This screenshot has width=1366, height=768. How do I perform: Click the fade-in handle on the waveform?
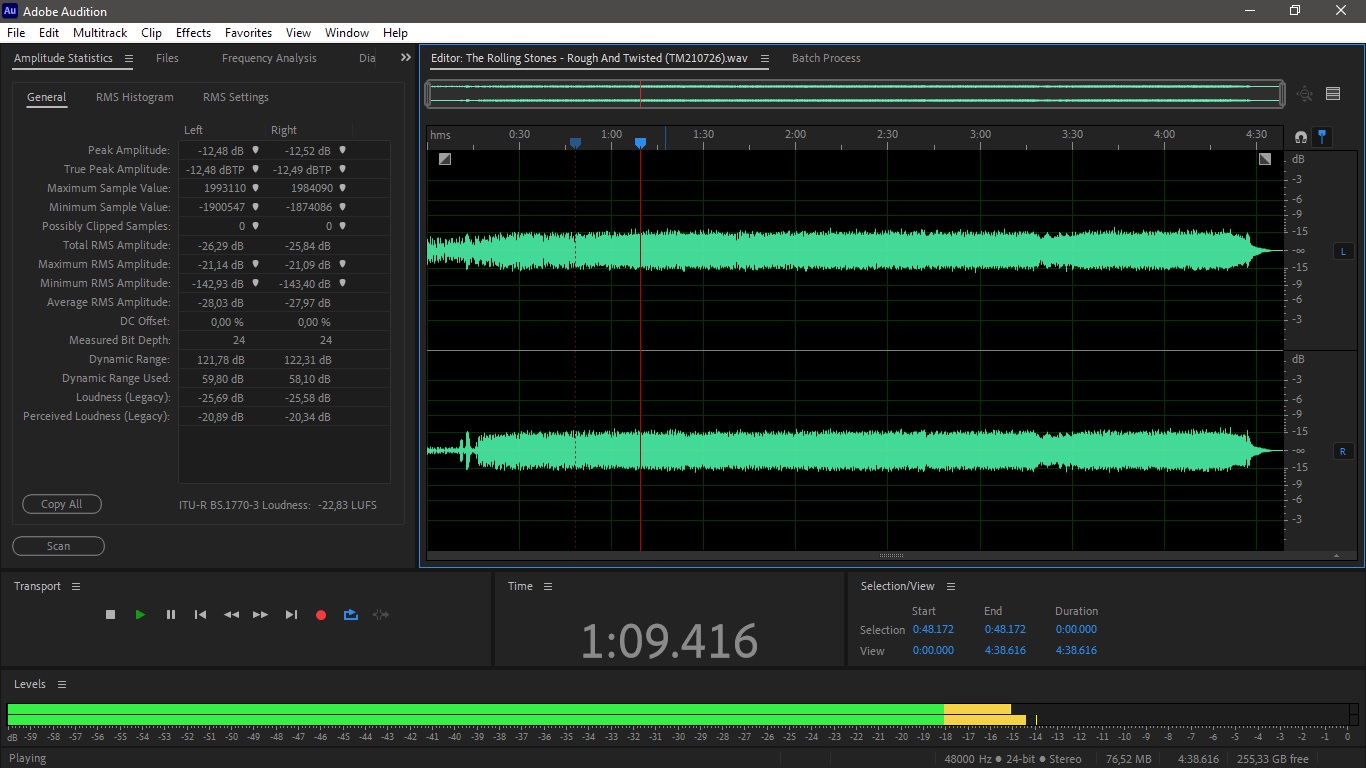445,159
